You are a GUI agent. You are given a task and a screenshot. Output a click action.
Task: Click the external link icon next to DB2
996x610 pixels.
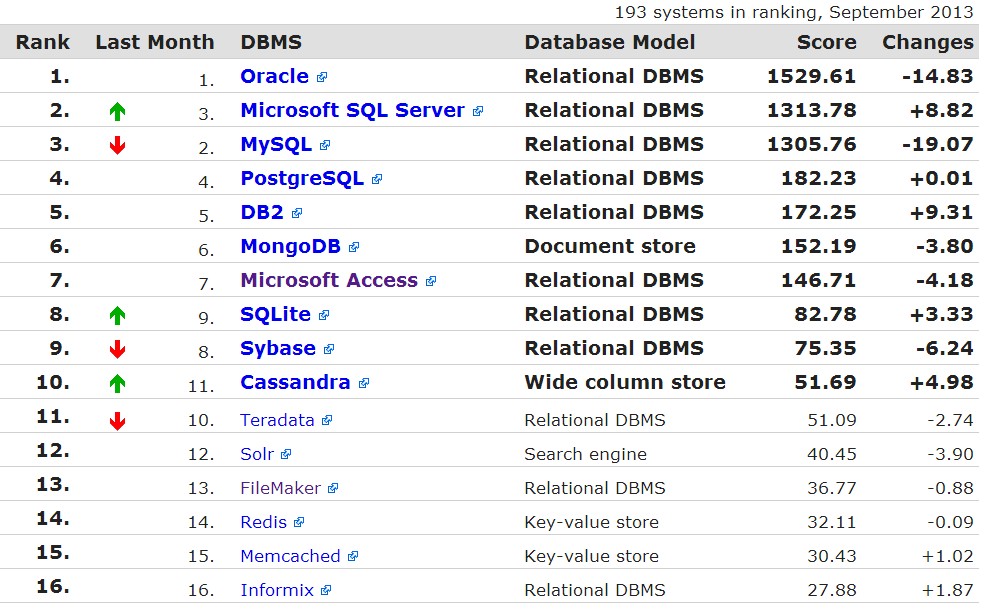(297, 213)
